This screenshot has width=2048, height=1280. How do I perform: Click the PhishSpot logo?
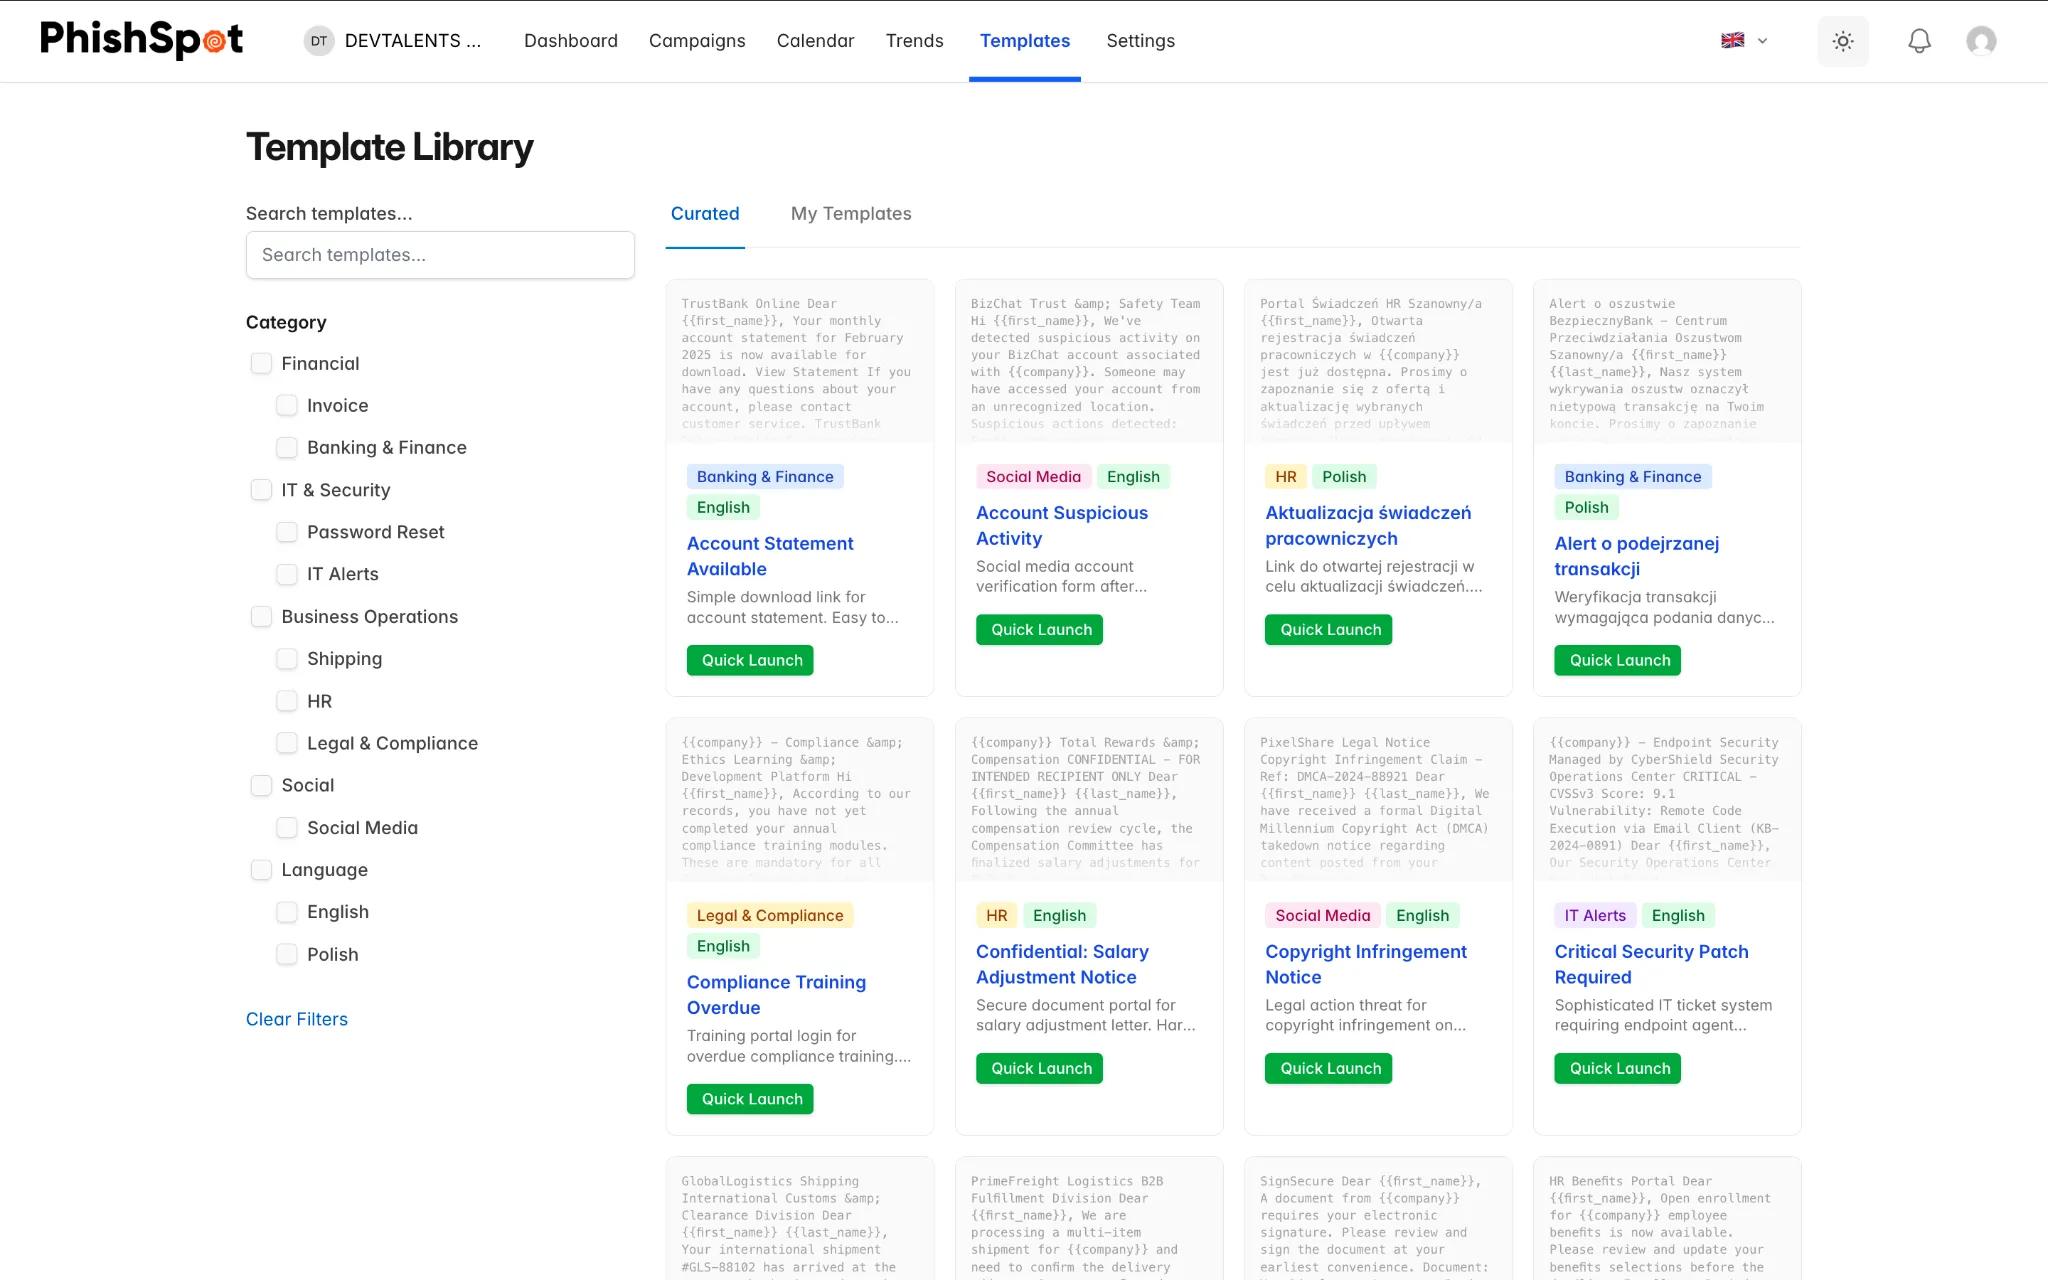click(141, 40)
